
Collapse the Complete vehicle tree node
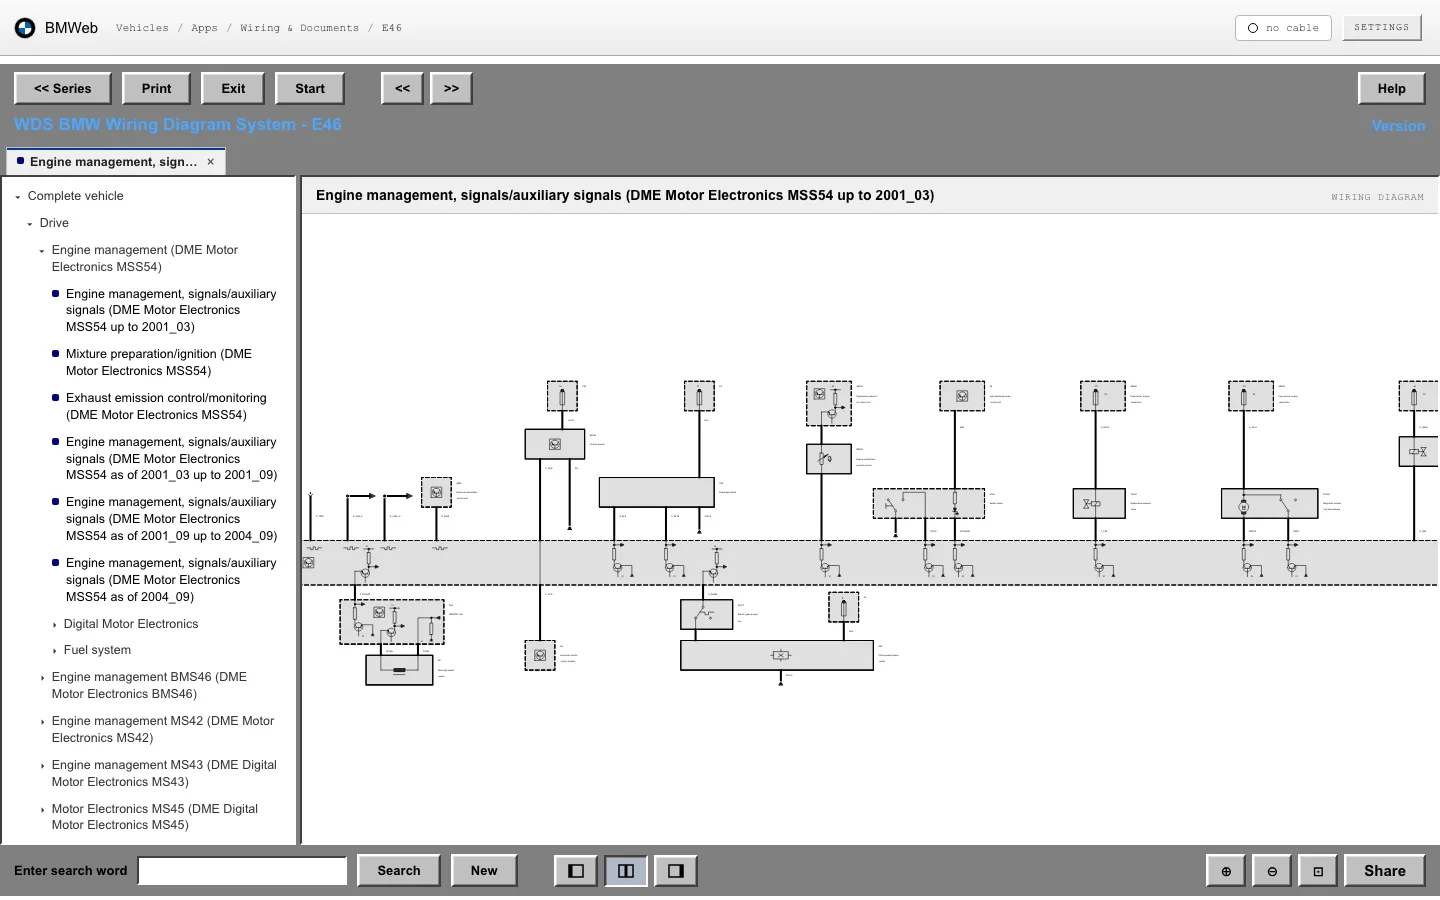tap(18, 197)
